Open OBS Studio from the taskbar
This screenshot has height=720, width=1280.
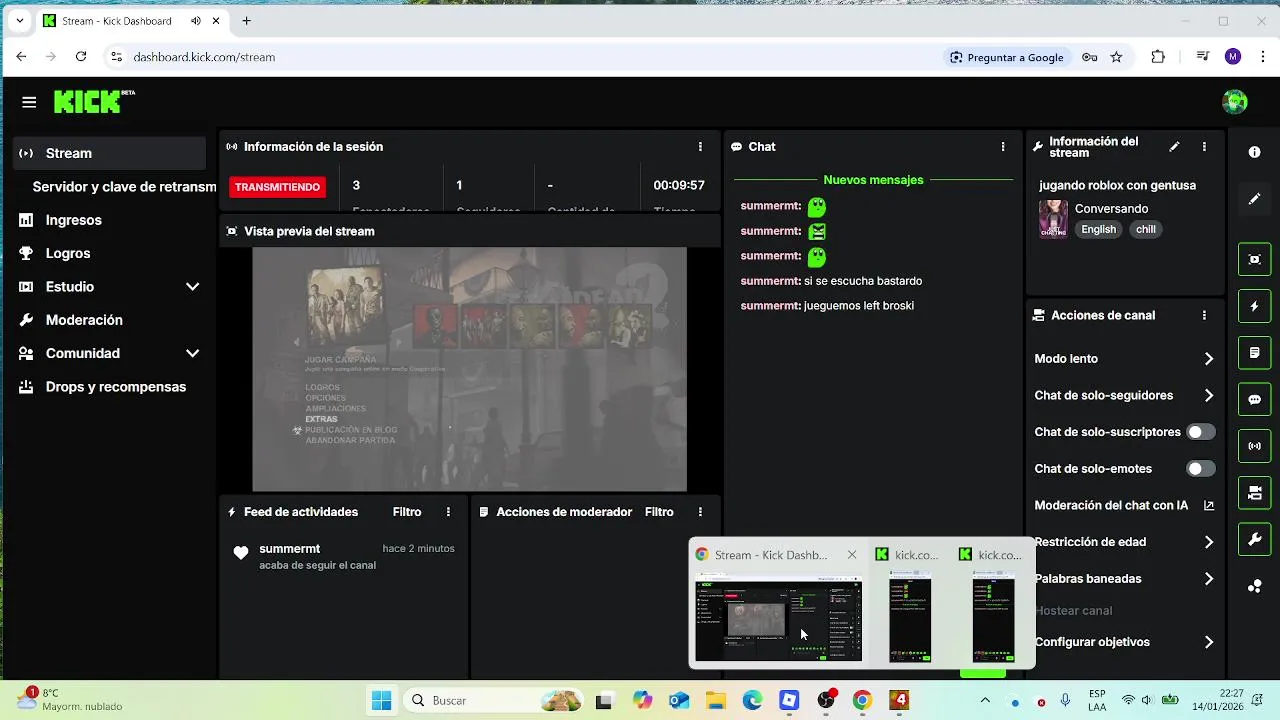[826, 700]
